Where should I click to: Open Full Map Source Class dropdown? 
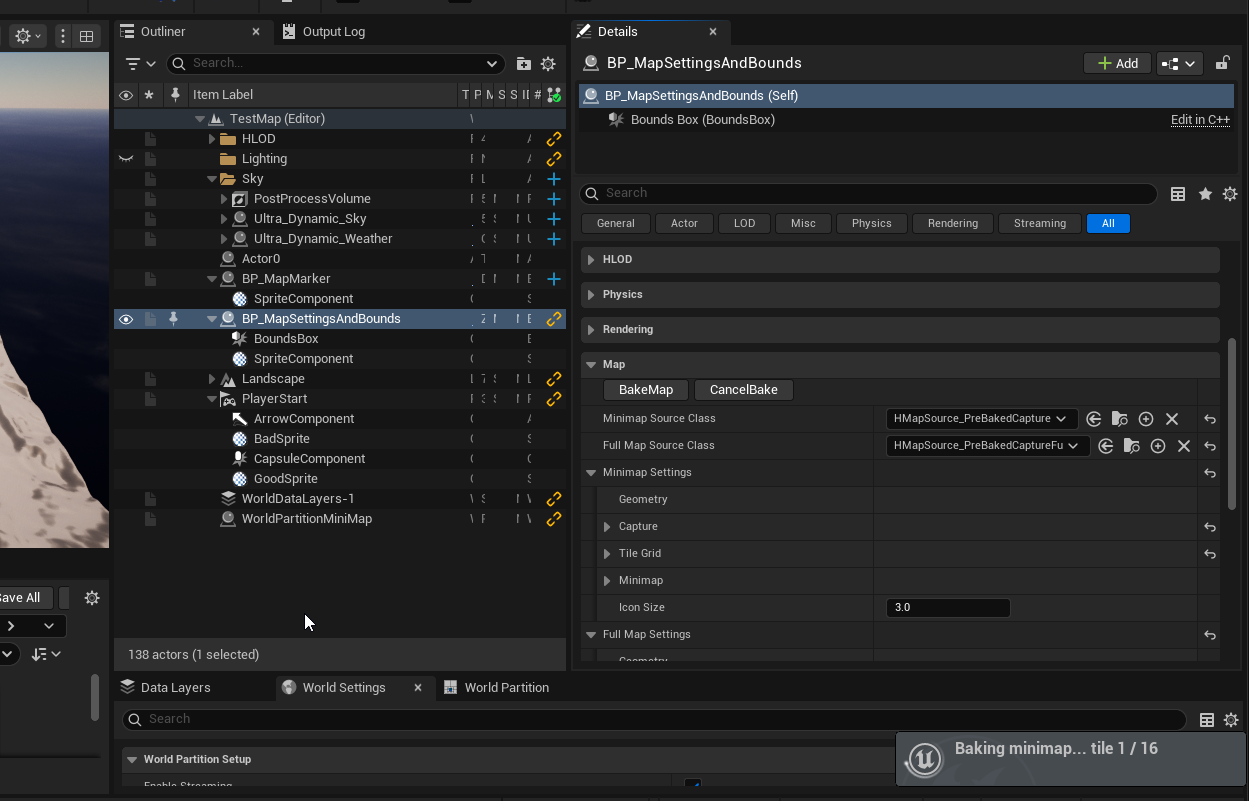coord(987,446)
